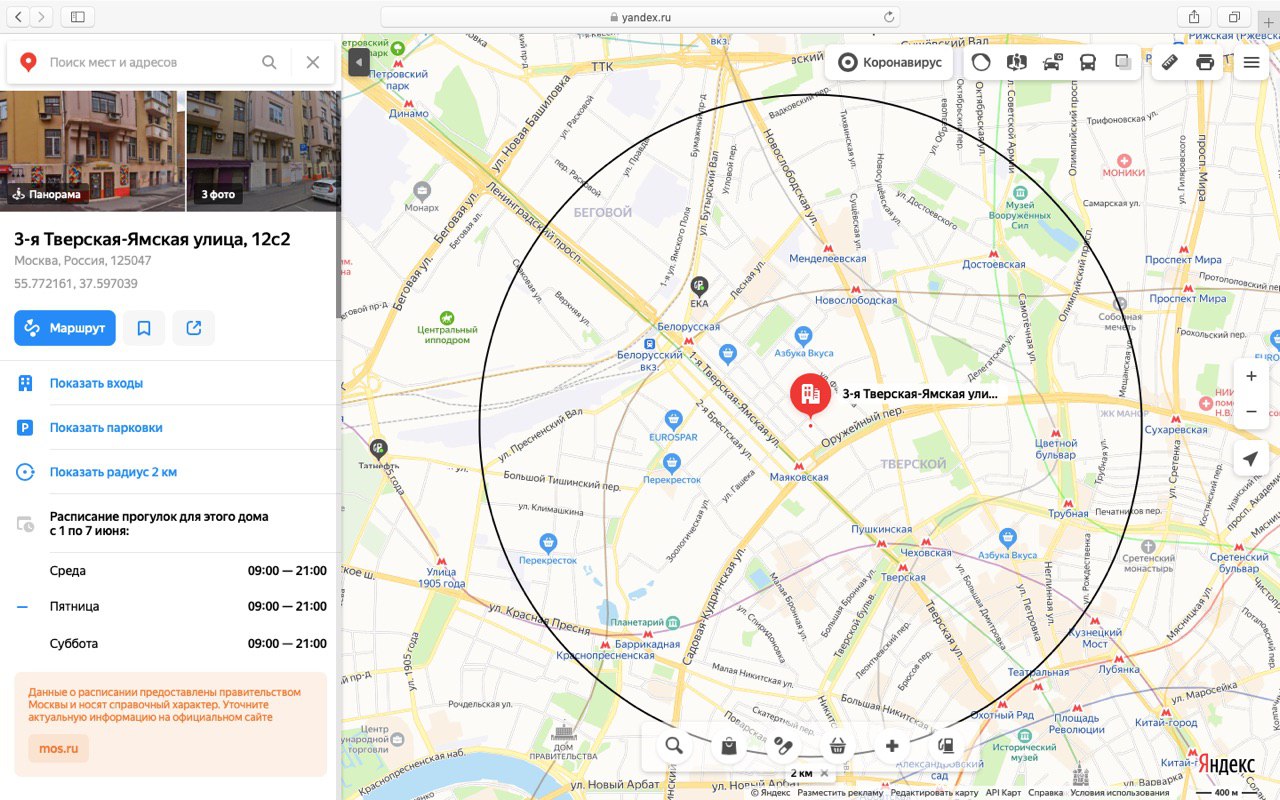
Task: Click the red building pin marker
Action: (810, 396)
